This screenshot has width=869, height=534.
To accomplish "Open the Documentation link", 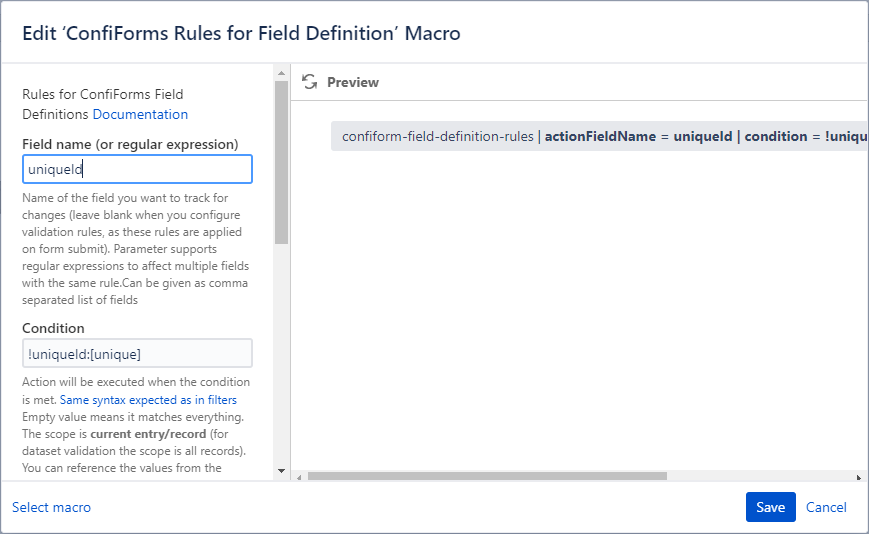I will point(140,114).
